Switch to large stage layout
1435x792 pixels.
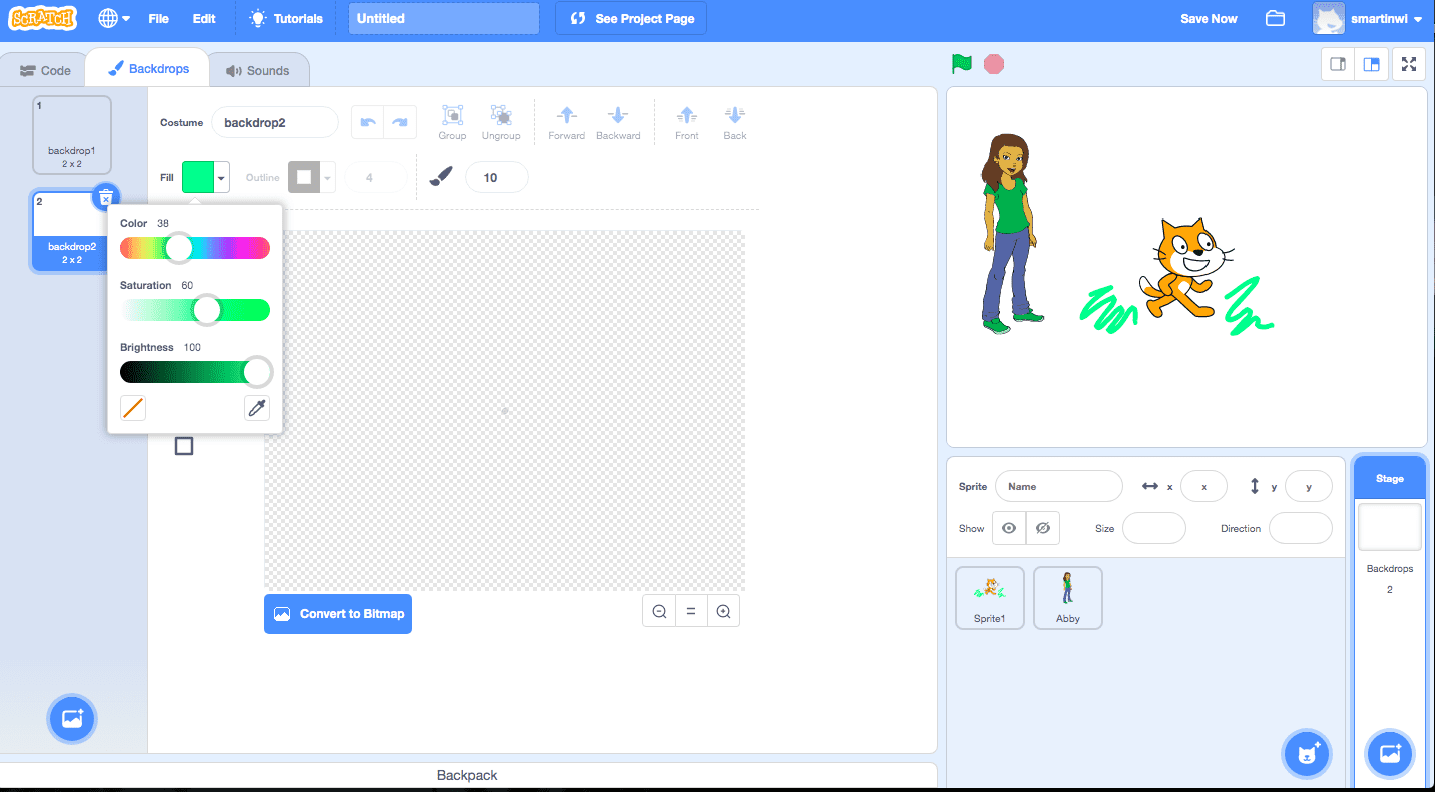pos(1372,64)
